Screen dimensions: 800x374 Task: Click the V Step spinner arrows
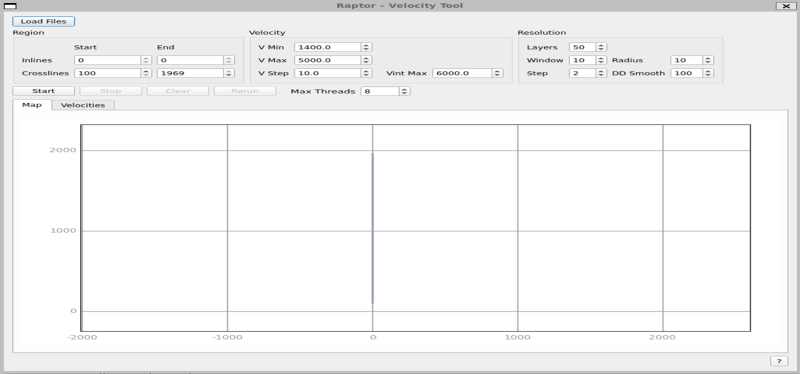tap(366, 73)
